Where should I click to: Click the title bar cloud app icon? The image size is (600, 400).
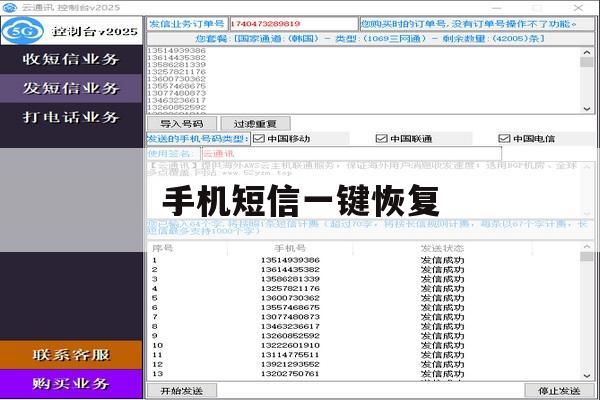tap(10, 7)
